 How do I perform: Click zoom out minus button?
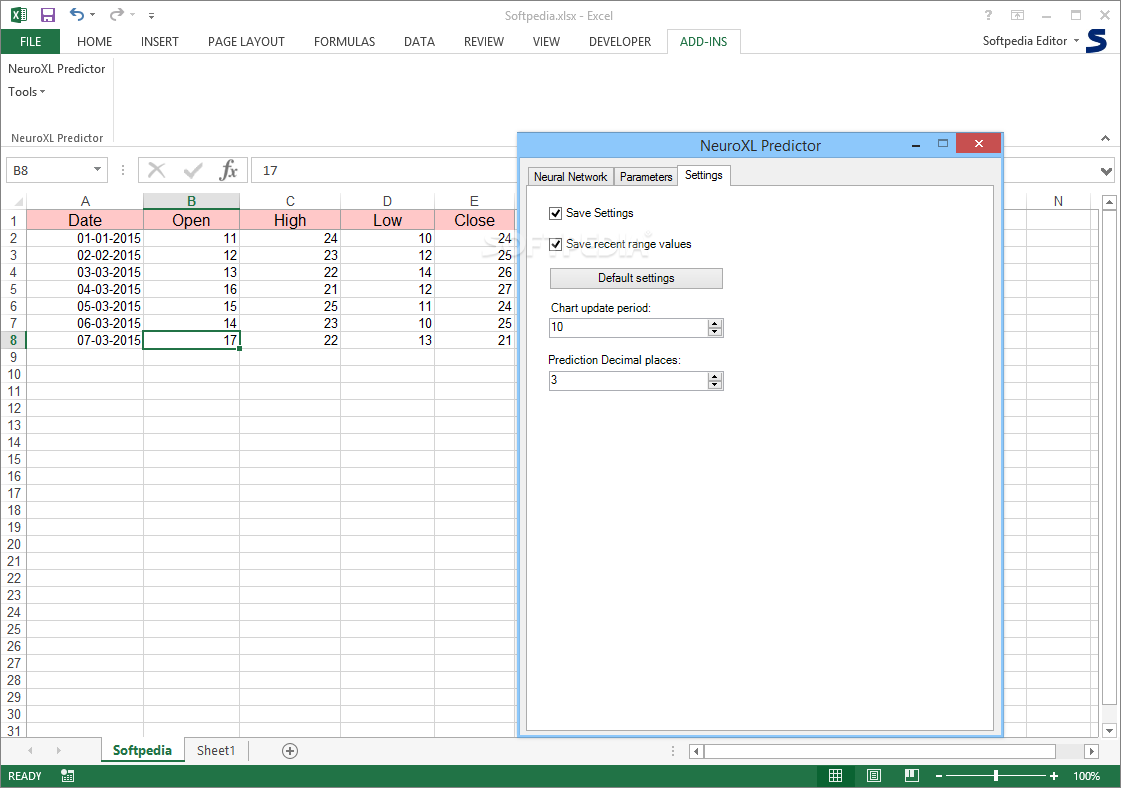pos(939,776)
